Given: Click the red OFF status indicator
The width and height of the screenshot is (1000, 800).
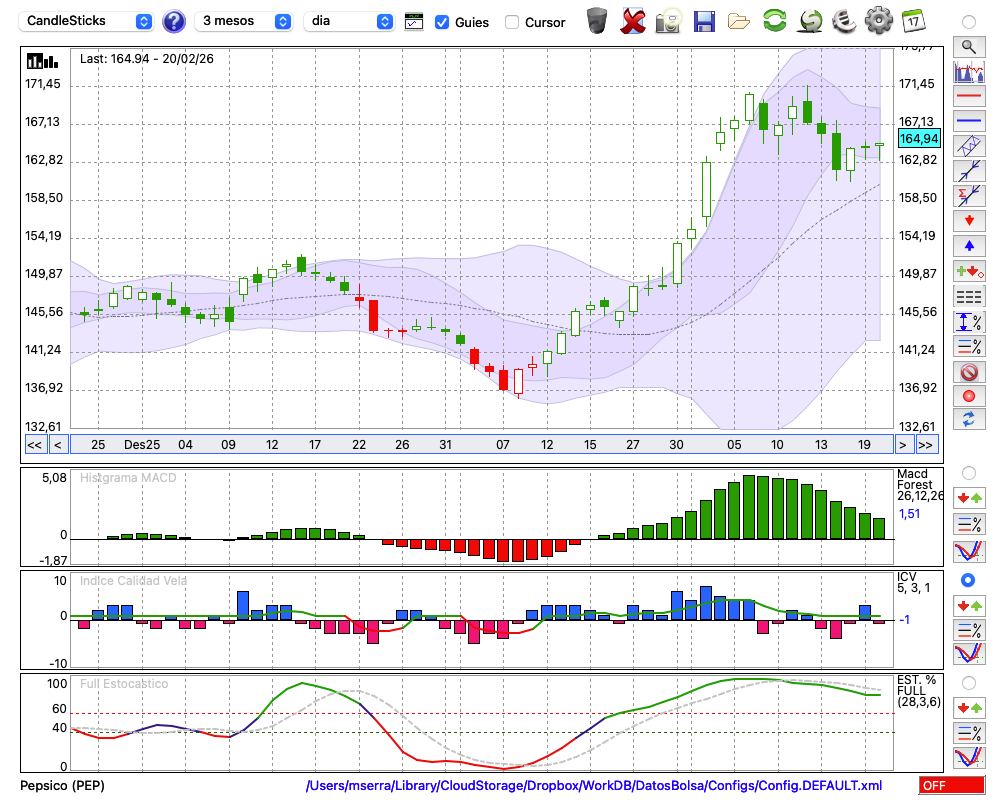Looking at the screenshot, I should coord(950,785).
